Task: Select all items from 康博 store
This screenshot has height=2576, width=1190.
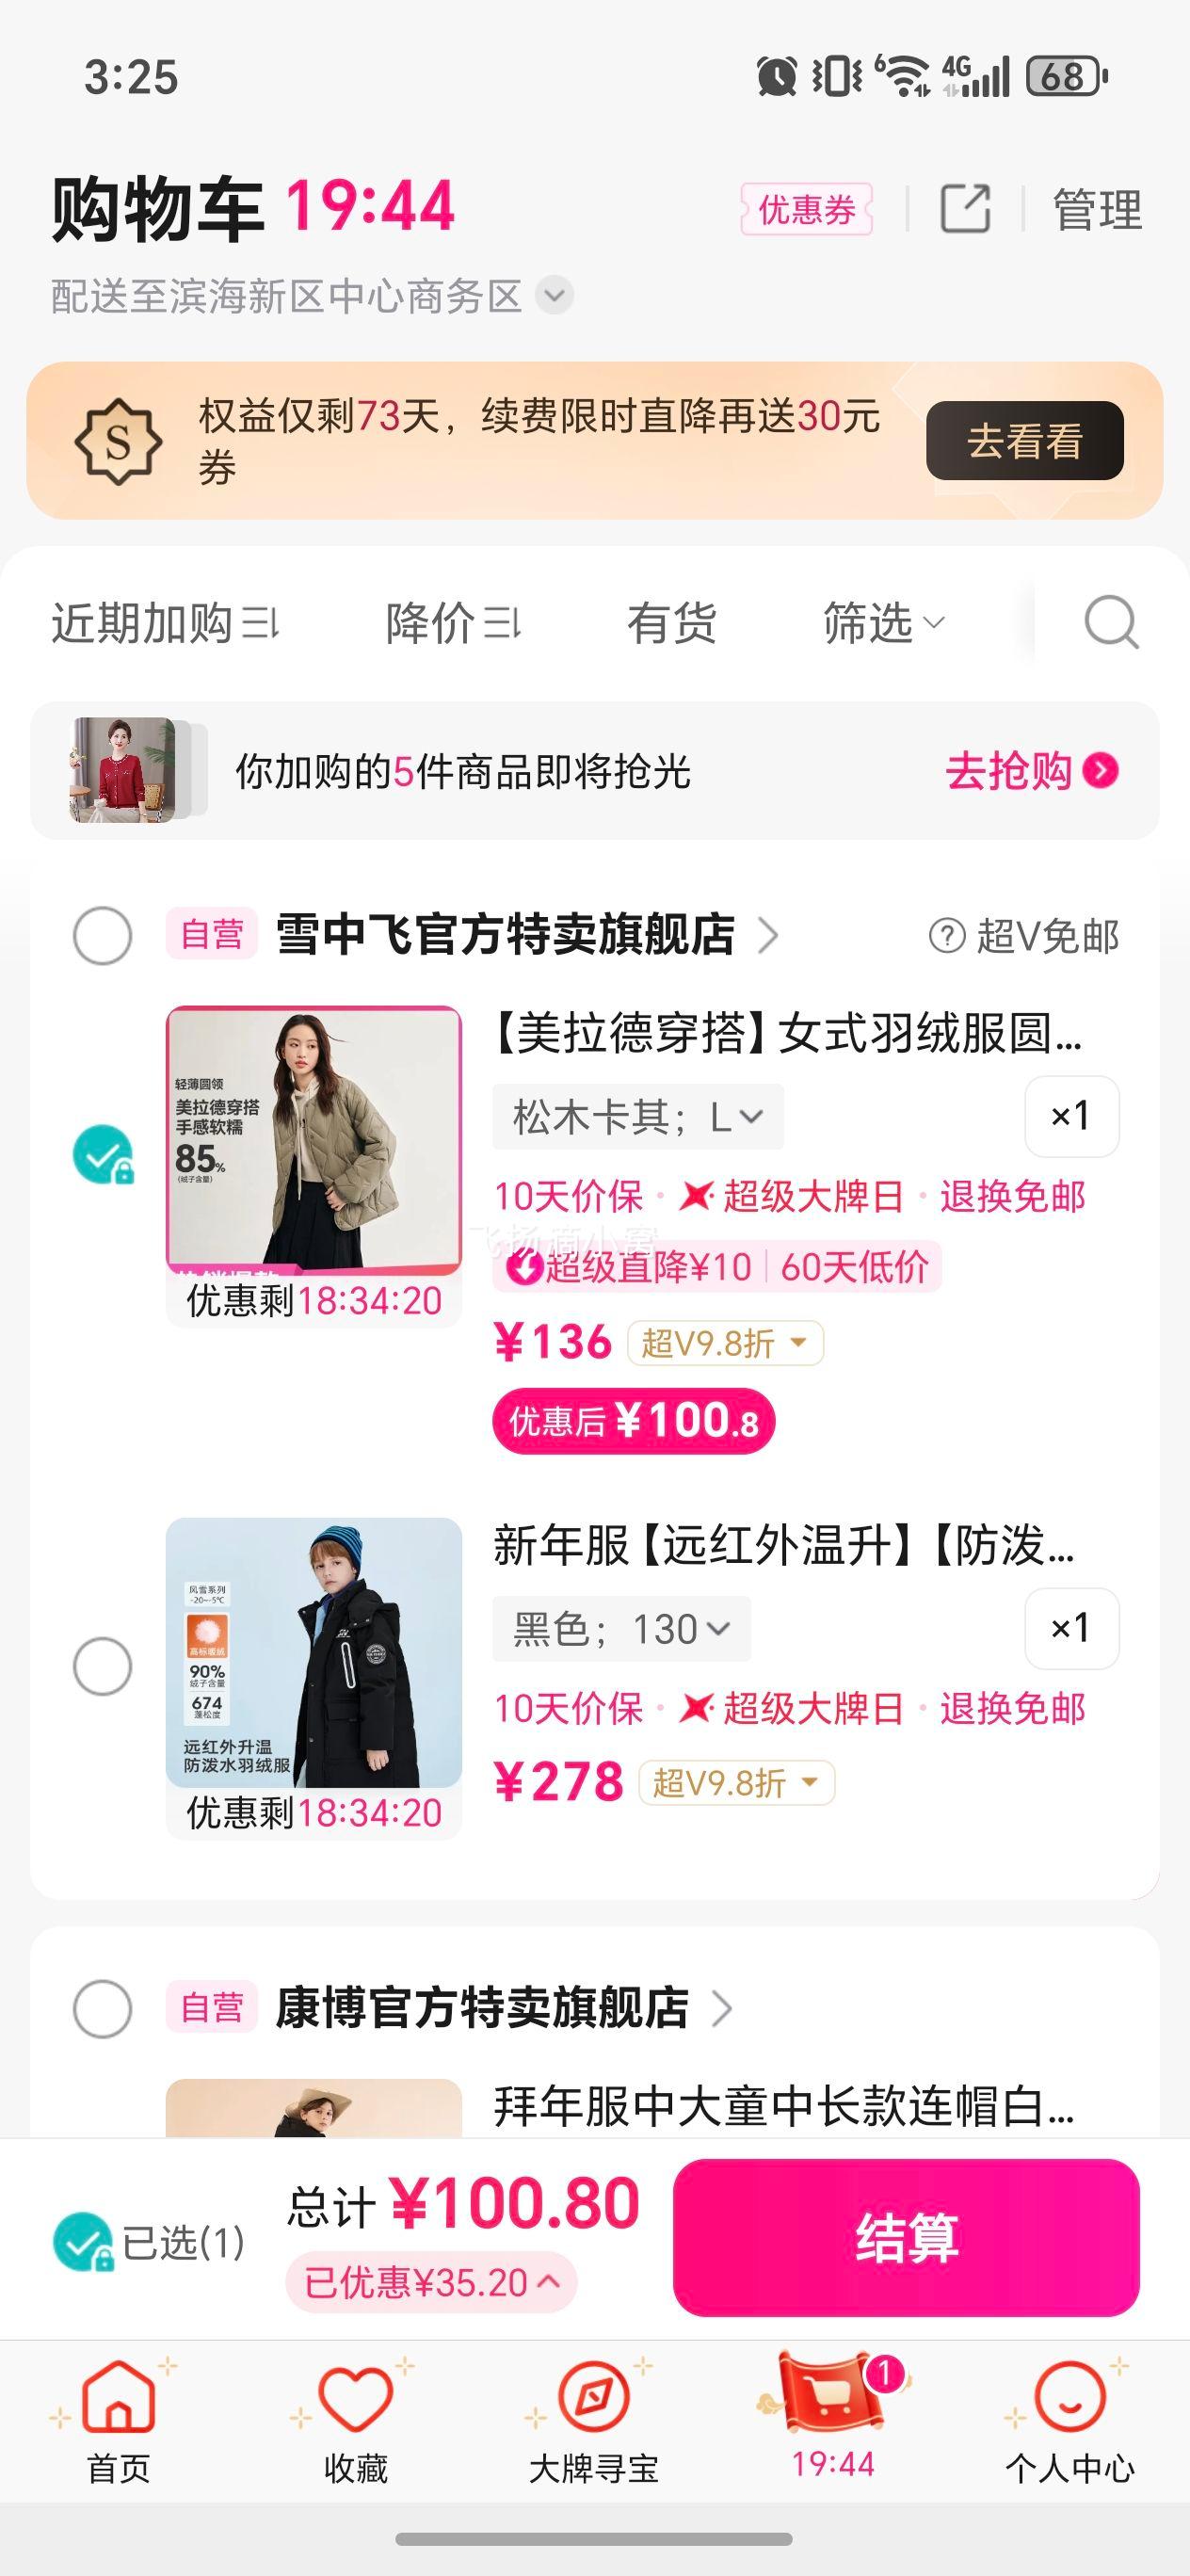Action: 102,2008
